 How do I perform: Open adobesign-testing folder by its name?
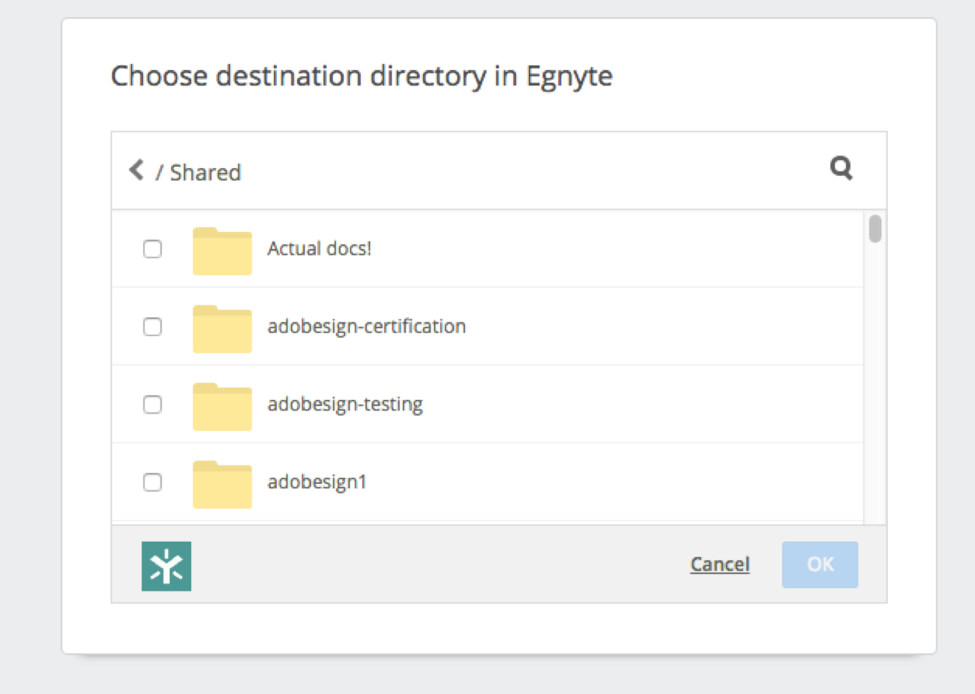[345, 404]
